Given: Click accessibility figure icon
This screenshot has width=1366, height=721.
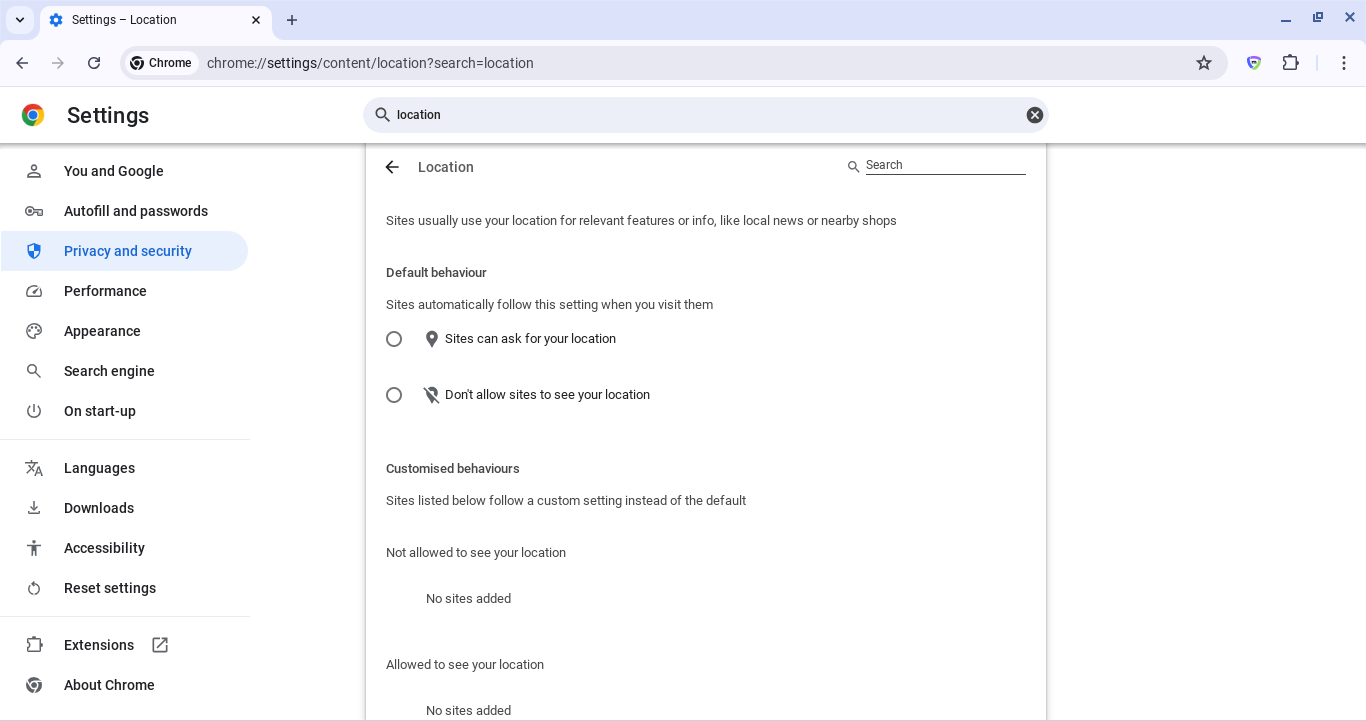Looking at the screenshot, I should coord(34,548).
